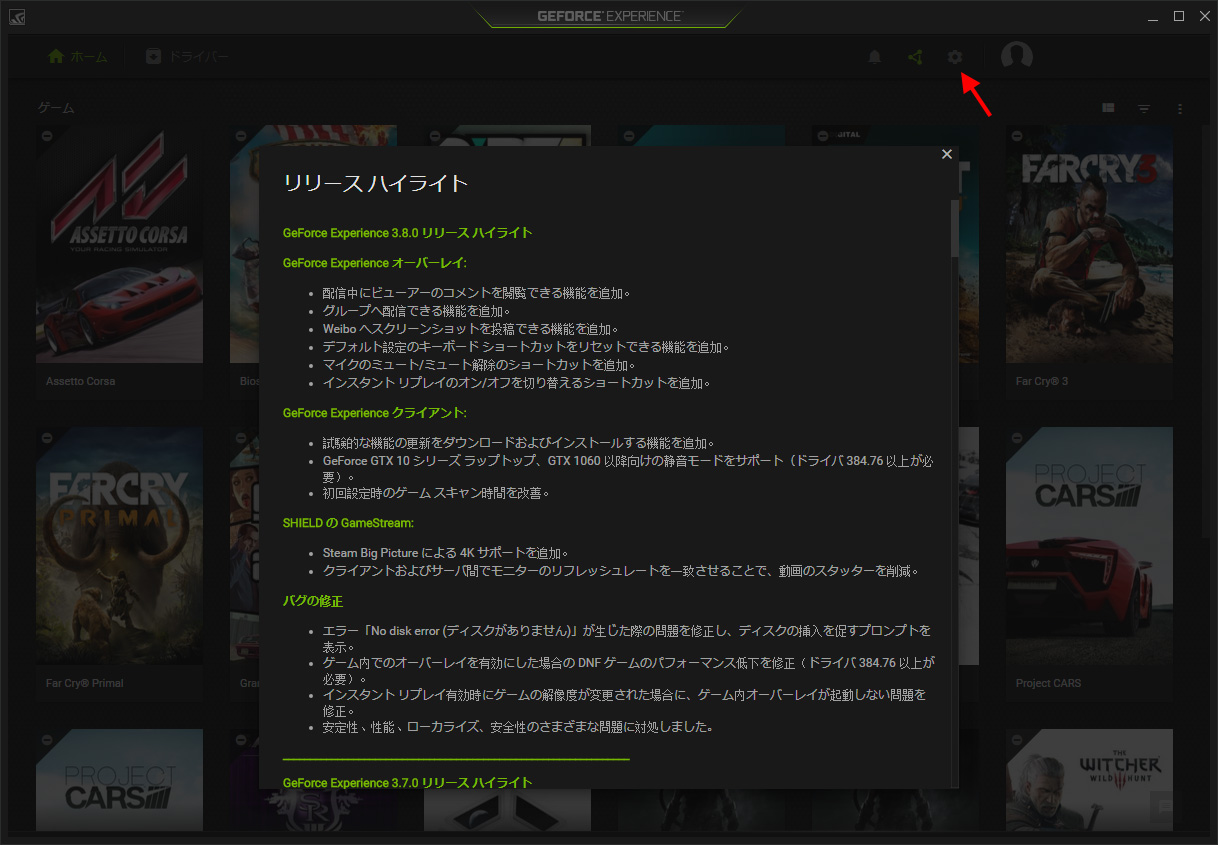Open the Far Cry 3 game thumbnail
The height and width of the screenshot is (845, 1218).
[x=1089, y=244]
